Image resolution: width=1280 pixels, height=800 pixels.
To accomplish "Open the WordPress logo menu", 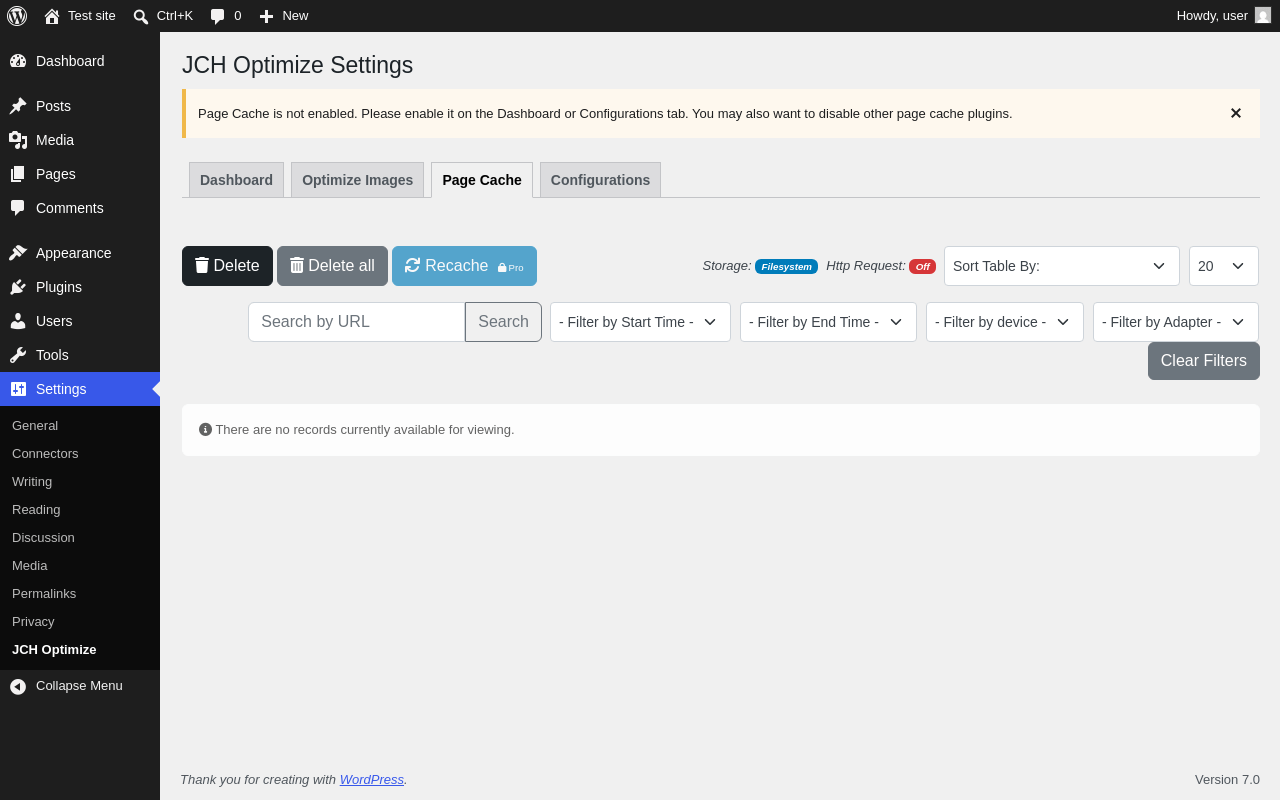I will [x=17, y=16].
